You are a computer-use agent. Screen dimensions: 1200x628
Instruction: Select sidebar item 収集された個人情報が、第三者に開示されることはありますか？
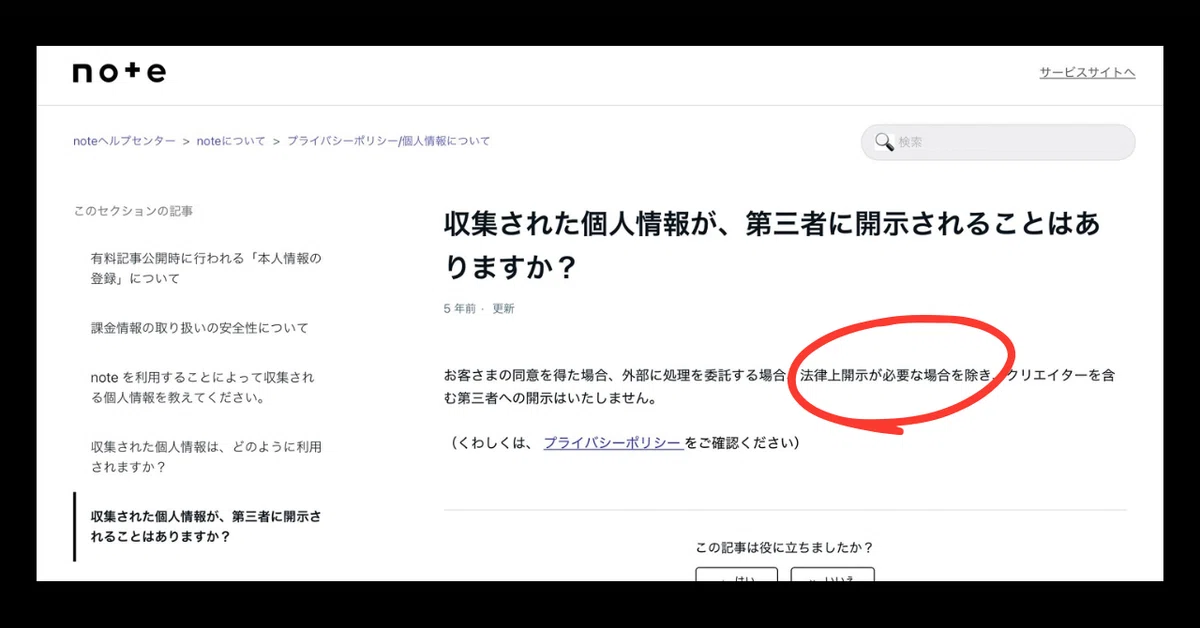tap(206, 527)
